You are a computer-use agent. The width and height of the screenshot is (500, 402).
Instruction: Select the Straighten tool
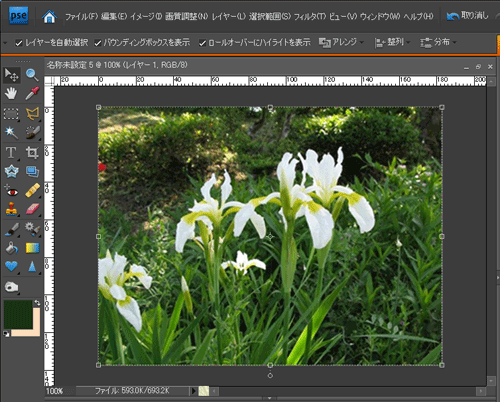click(x=32, y=172)
